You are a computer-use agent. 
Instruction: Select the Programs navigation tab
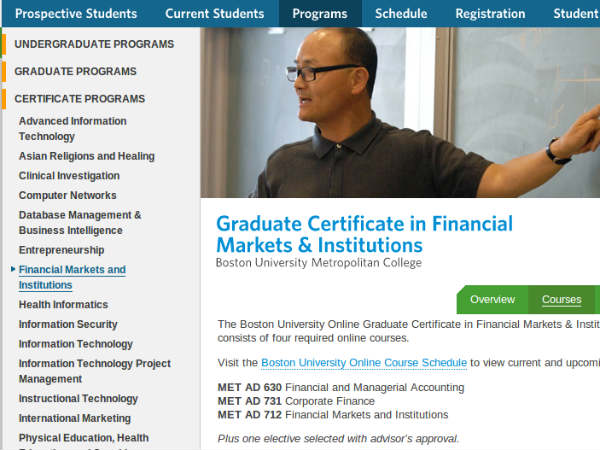[x=320, y=14]
